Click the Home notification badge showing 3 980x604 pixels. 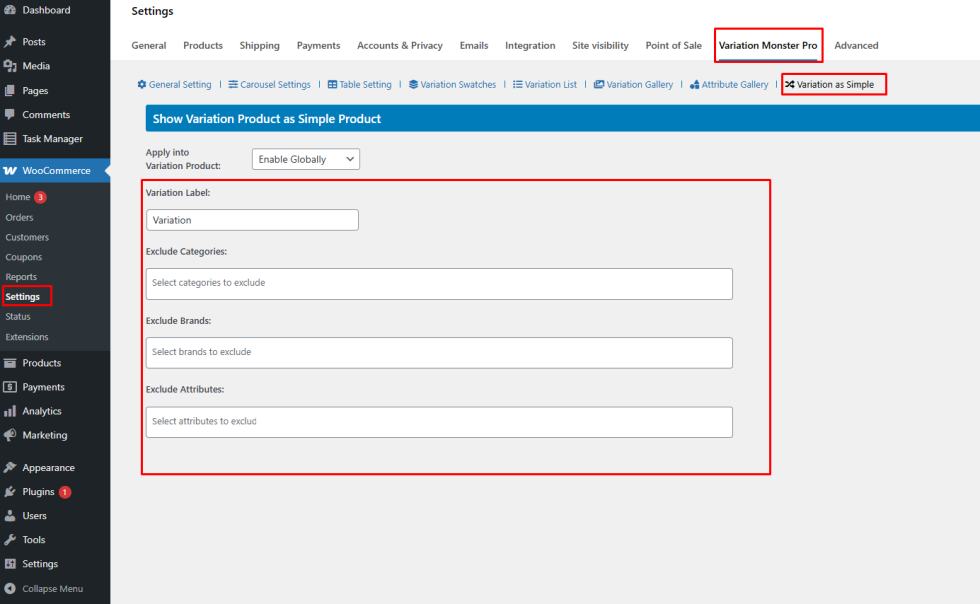pos(40,197)
